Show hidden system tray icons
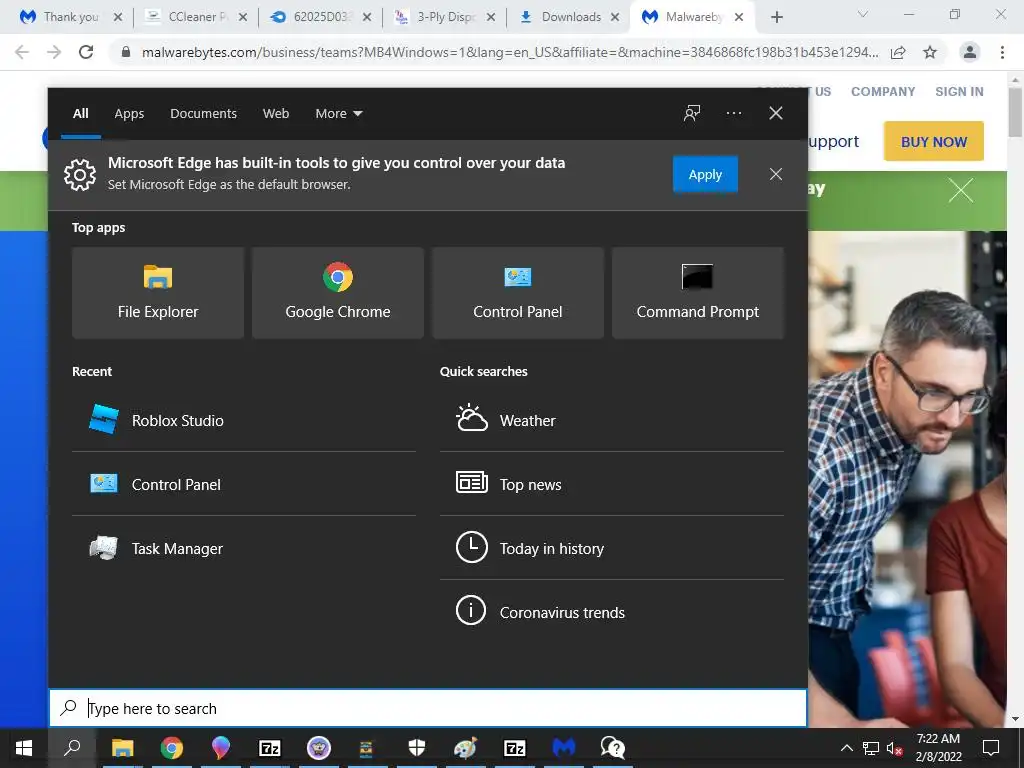This screenshot has height=768, width=1024. tap(846, 748)
